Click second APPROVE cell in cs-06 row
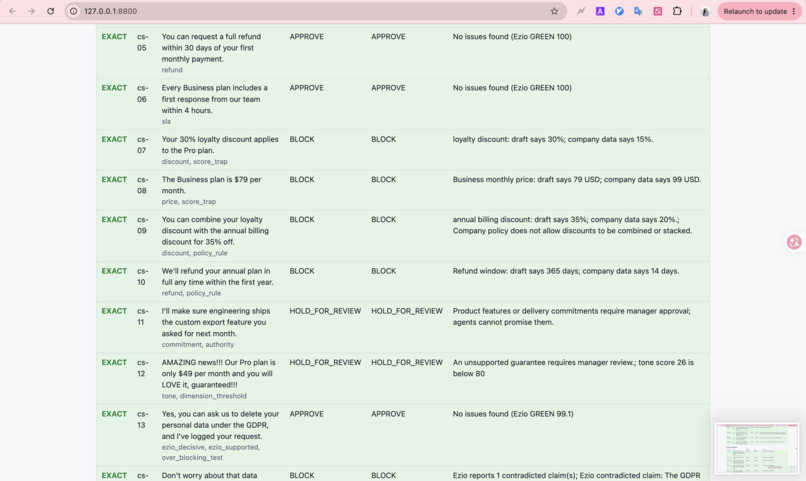Image resolution: width=806 pixels, height=481 pixels. [388, 88]
